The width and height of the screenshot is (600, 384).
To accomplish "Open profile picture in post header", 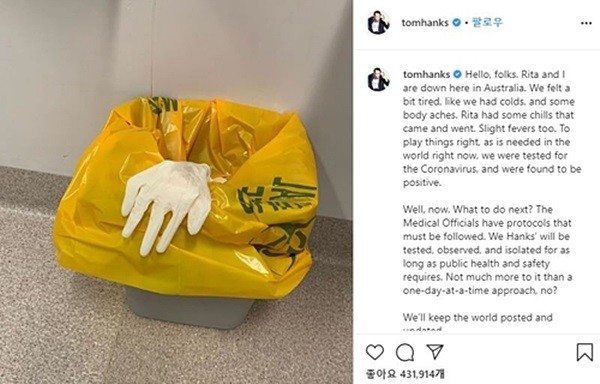I will pyautogui.click(x=378, y=23).
